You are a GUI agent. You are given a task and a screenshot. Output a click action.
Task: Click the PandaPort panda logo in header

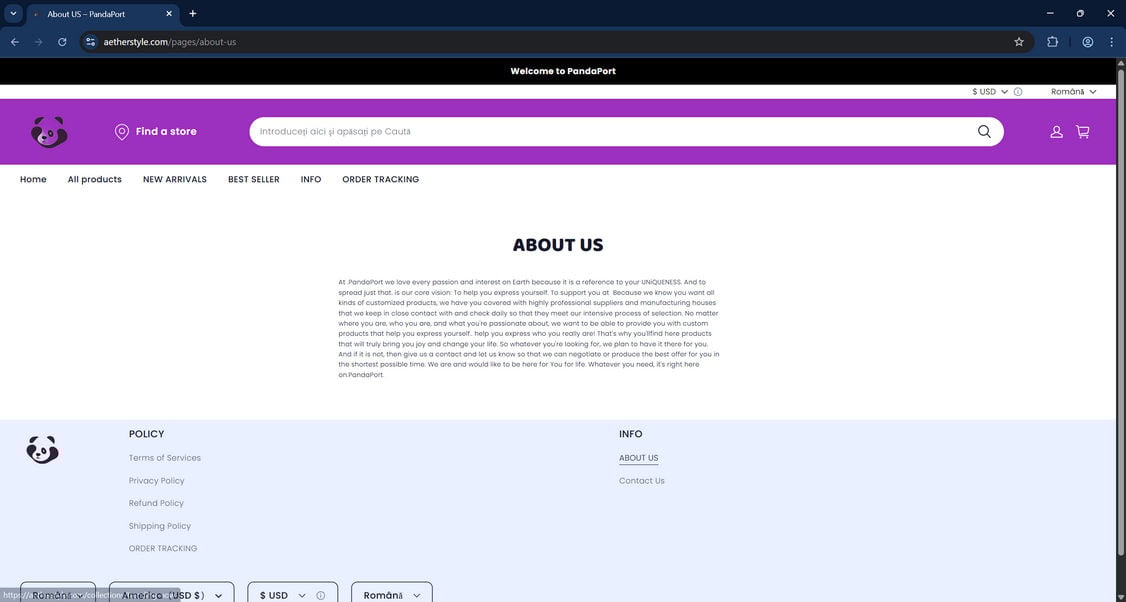(x=50, y=132)
